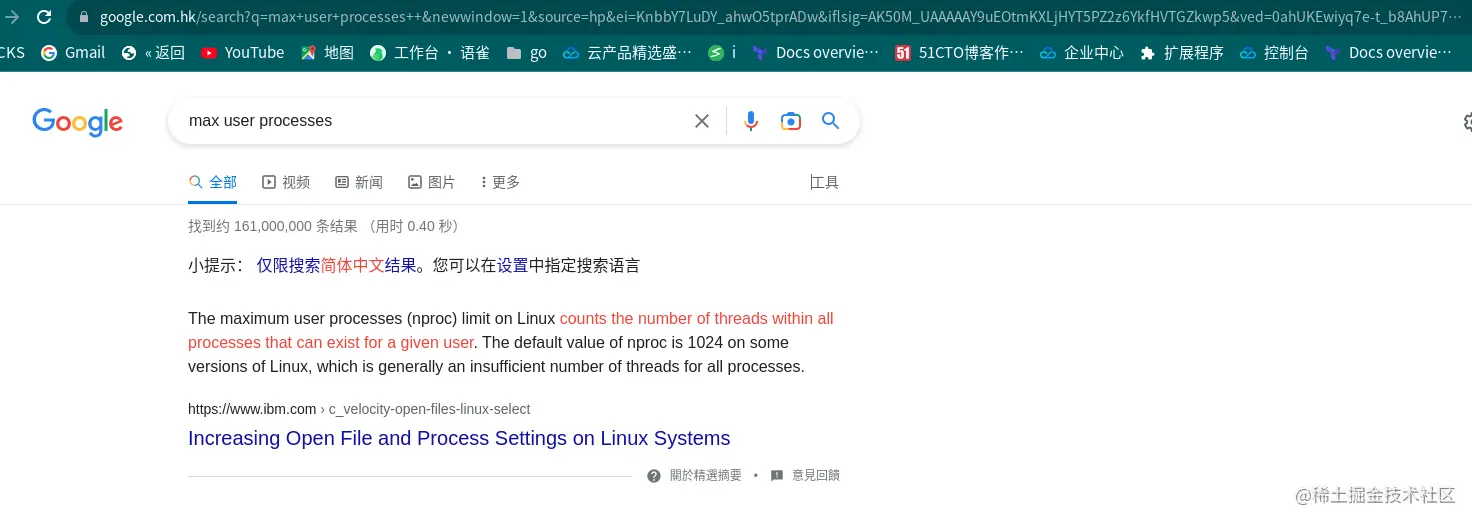Click the 意見回饋 feedback link
The image size is (1472, 522).
[x=816, y=476]
